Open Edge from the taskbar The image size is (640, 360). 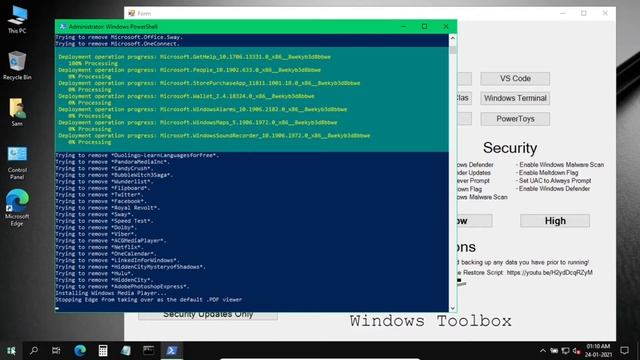[80, 351]
